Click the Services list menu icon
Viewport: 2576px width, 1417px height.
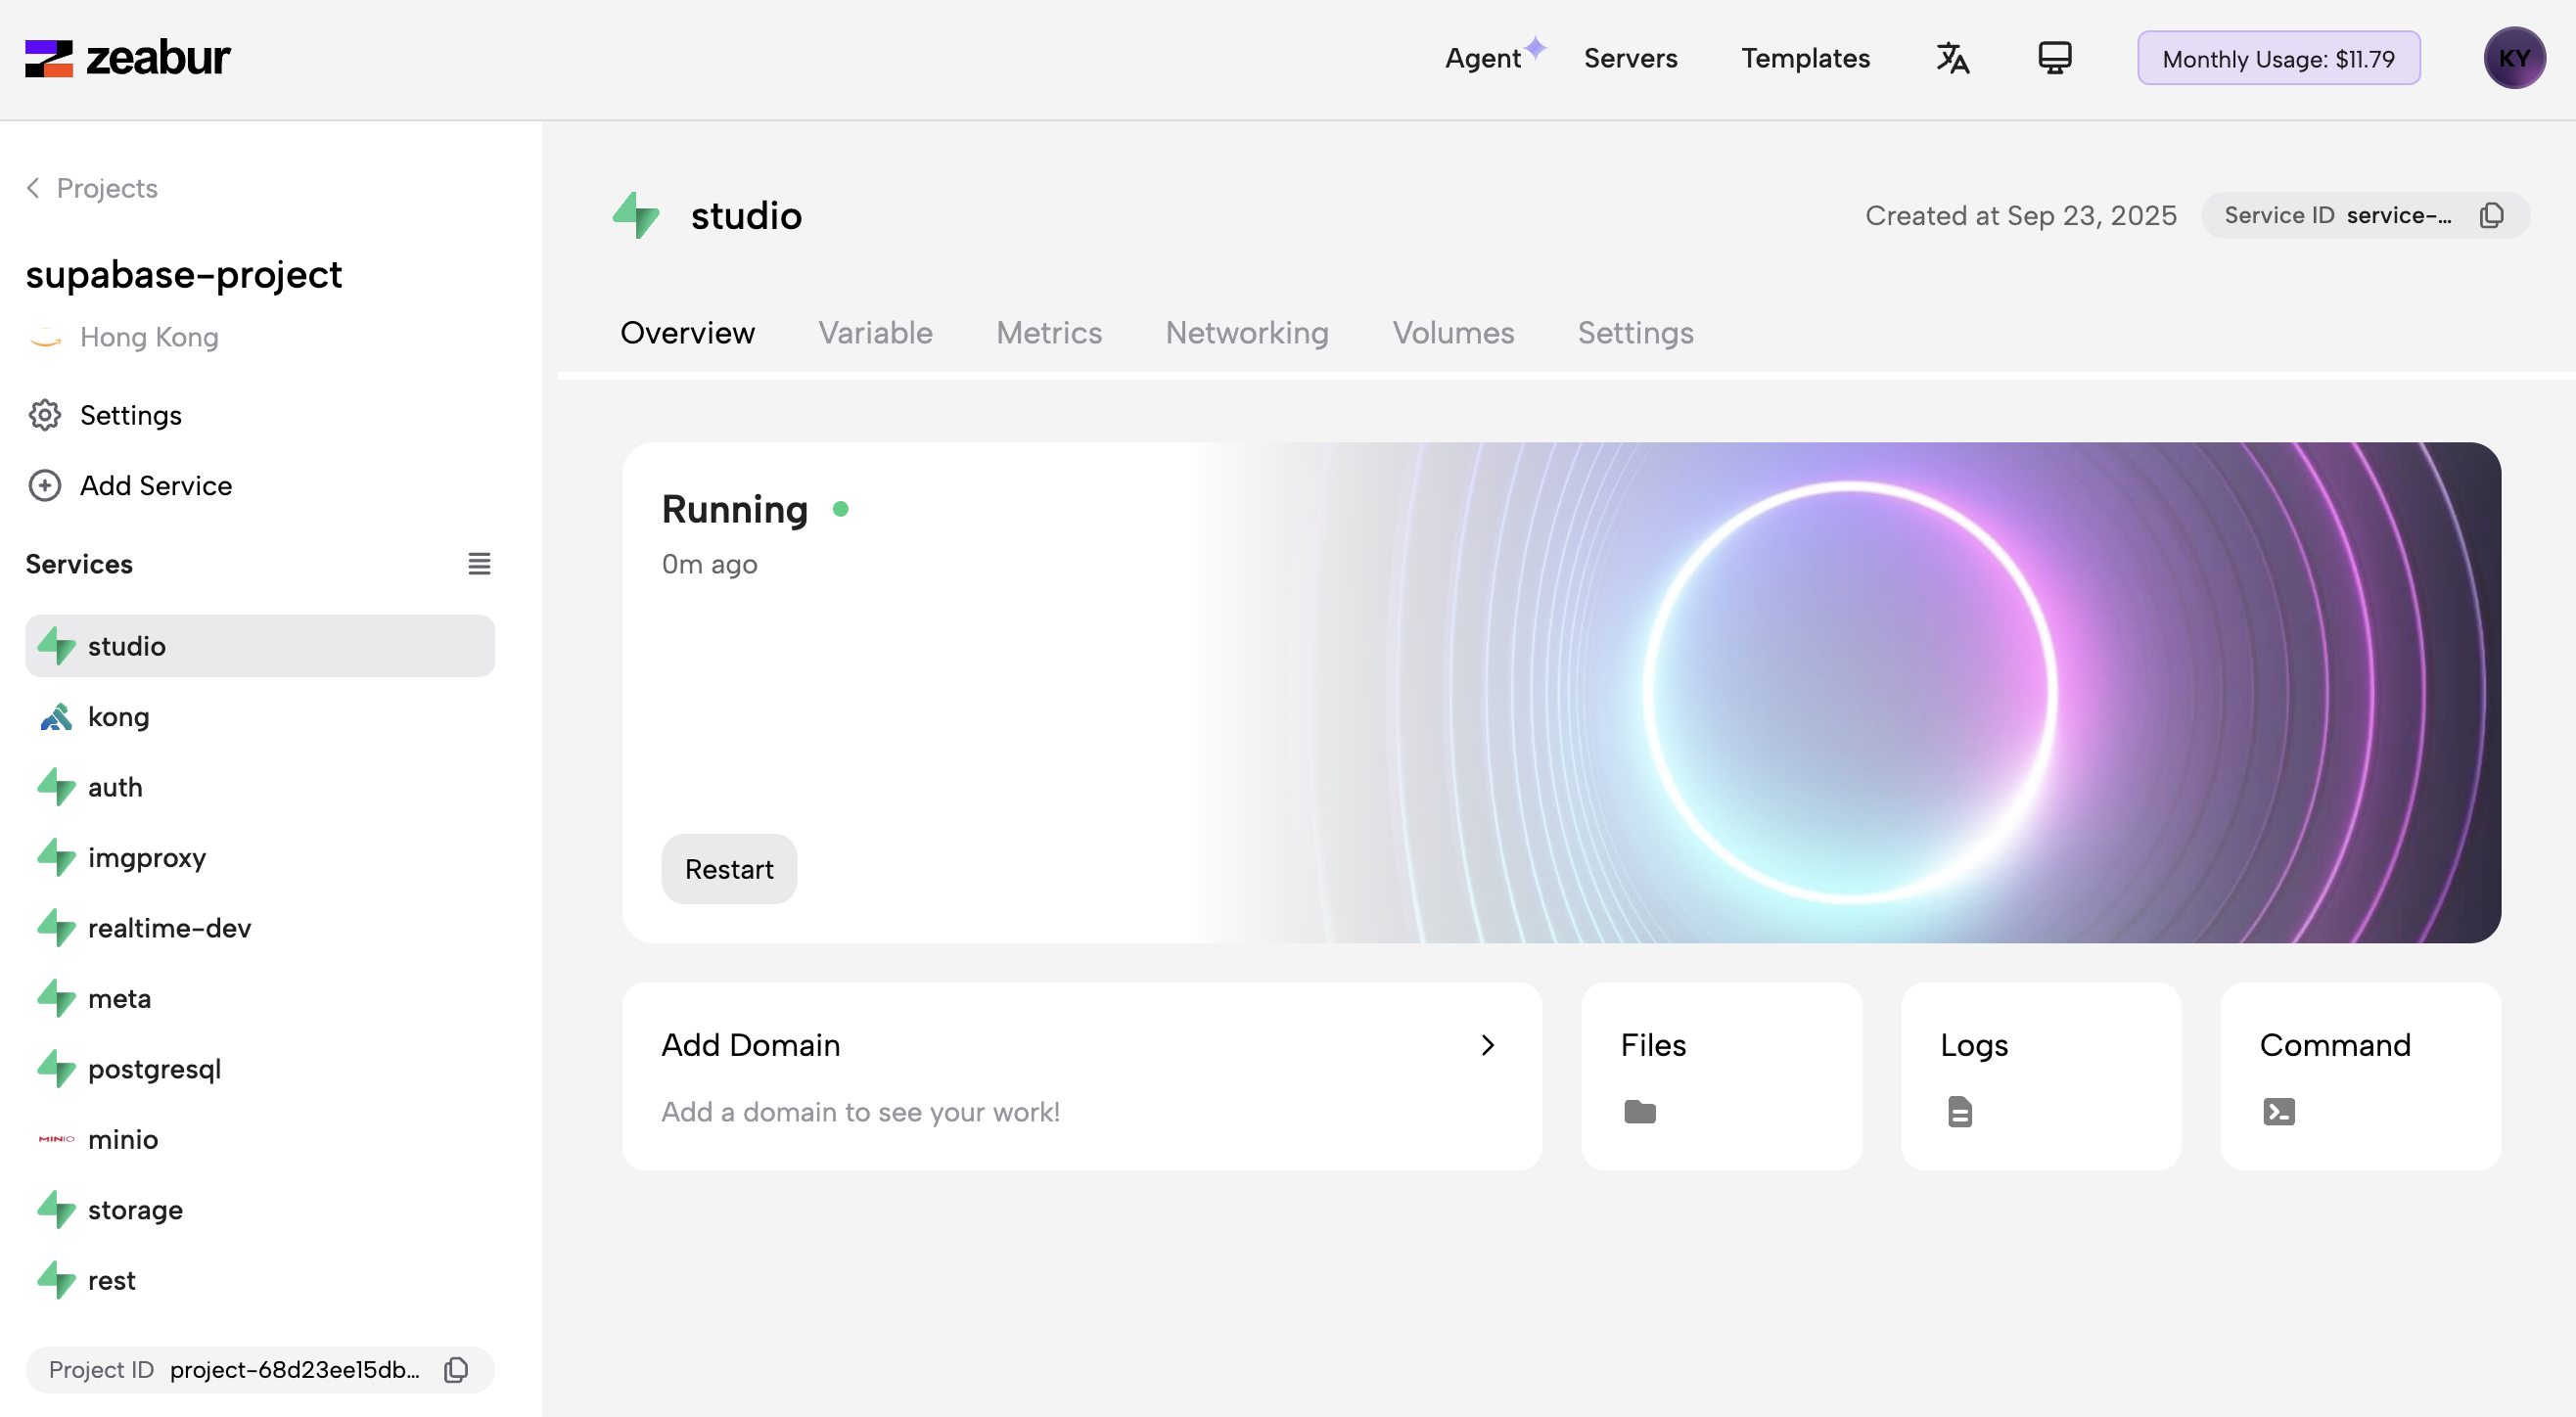[x=479, y=564]
